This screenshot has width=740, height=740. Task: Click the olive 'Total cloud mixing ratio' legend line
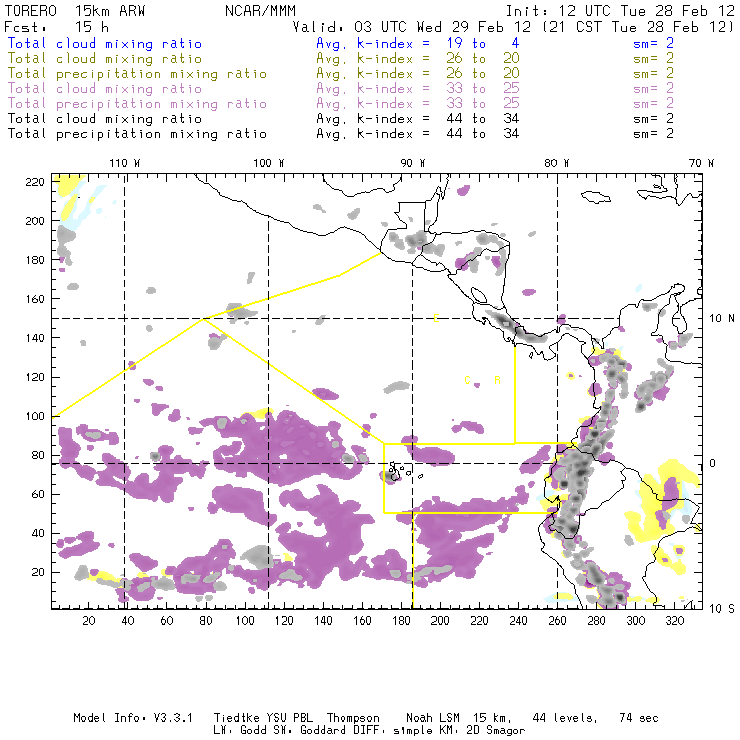[x=105, y=59]
